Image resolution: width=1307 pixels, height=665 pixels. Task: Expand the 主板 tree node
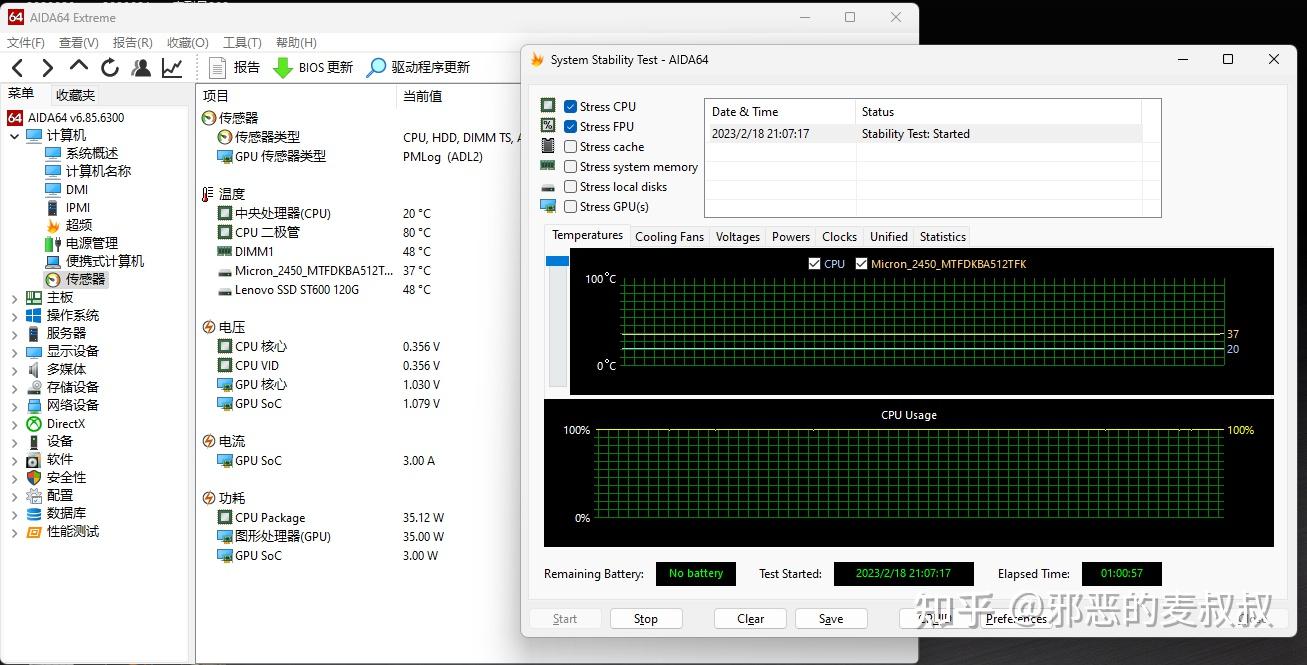14,297
